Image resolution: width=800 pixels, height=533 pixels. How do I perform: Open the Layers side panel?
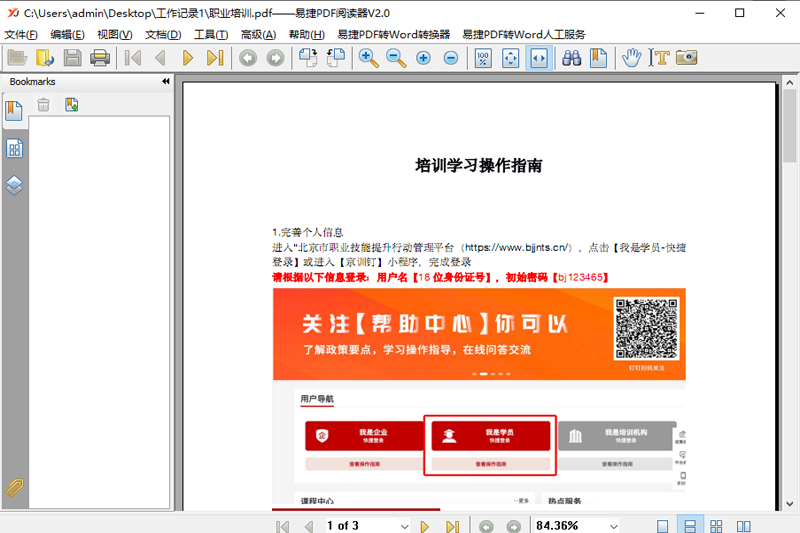click(15, 186)
